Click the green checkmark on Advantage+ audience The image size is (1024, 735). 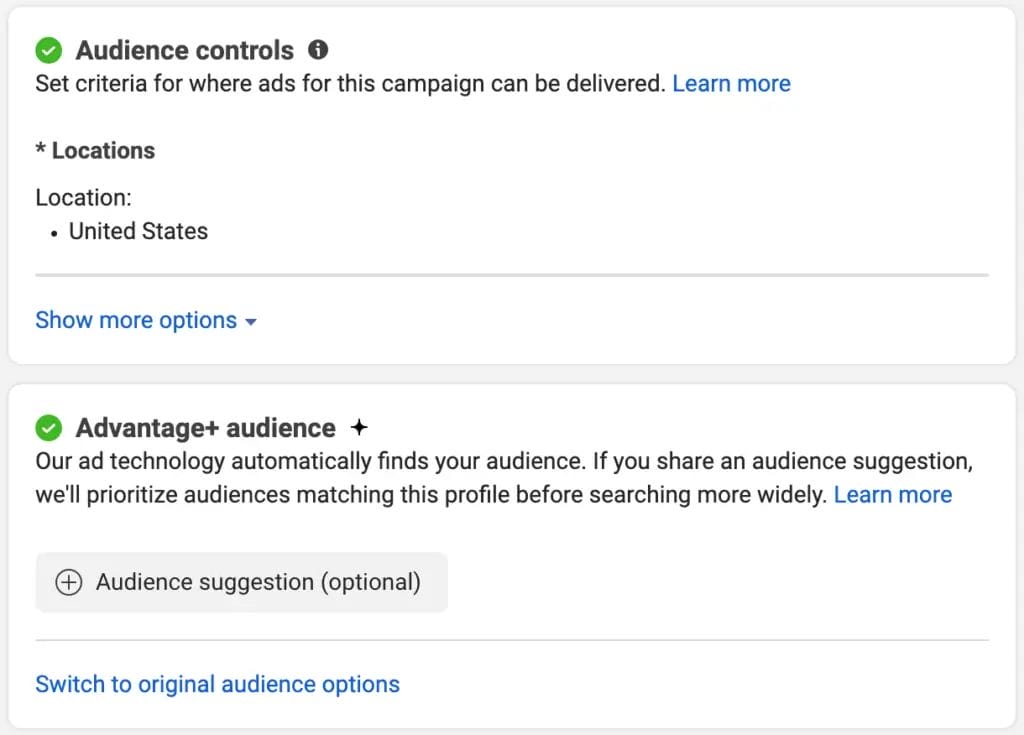coord(47,427)
